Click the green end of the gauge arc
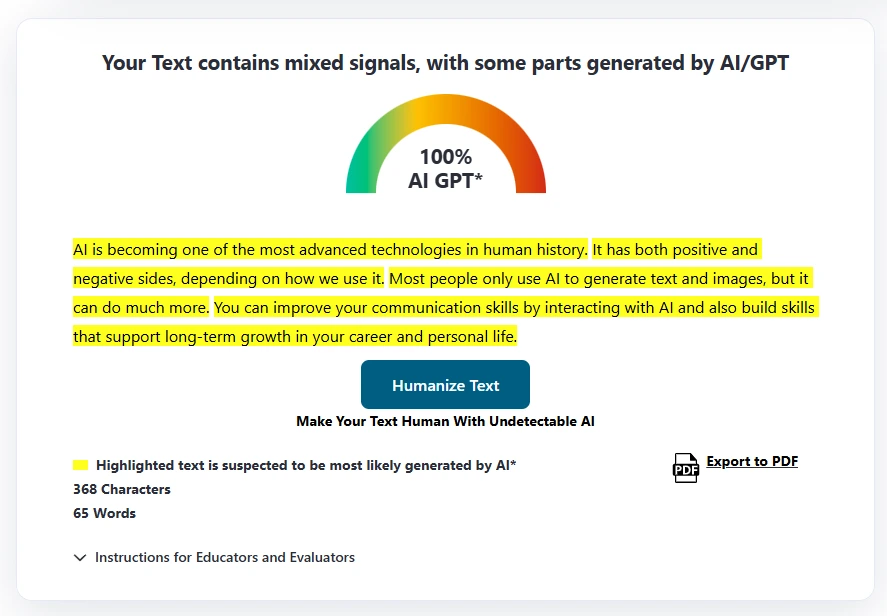 [360, 180]
